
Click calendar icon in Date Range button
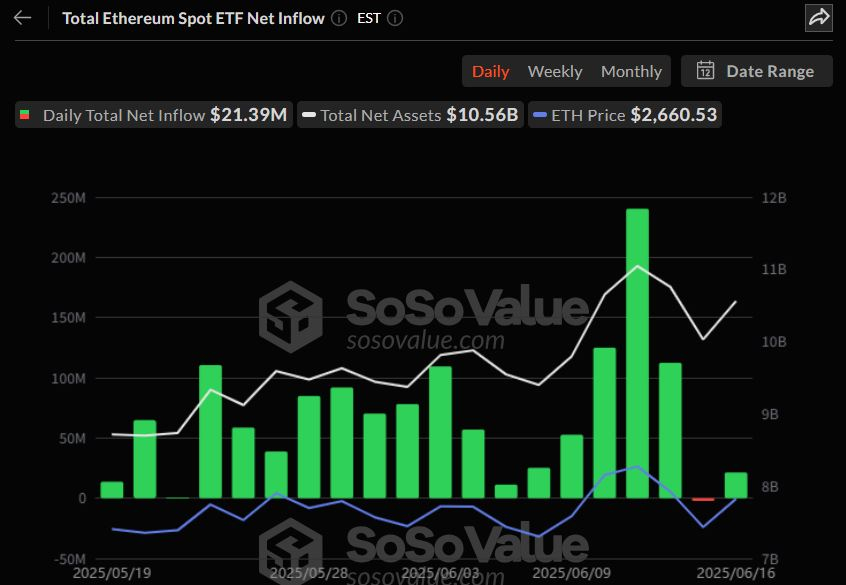(x=705, y=71)
